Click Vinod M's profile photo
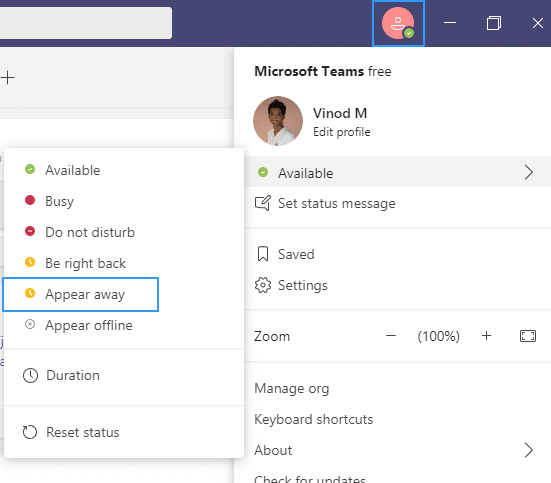 [x=278, y=121]
